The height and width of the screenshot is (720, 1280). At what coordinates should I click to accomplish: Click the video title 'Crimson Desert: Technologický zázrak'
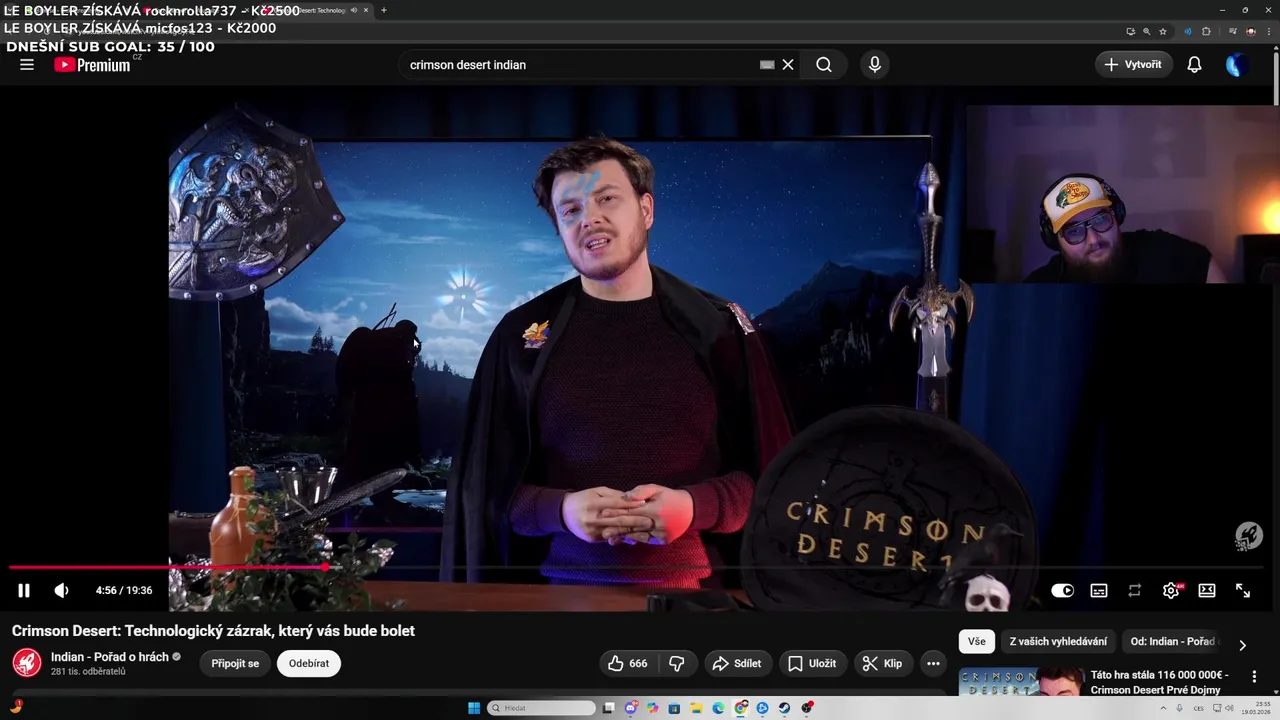[x=213, y=631]
